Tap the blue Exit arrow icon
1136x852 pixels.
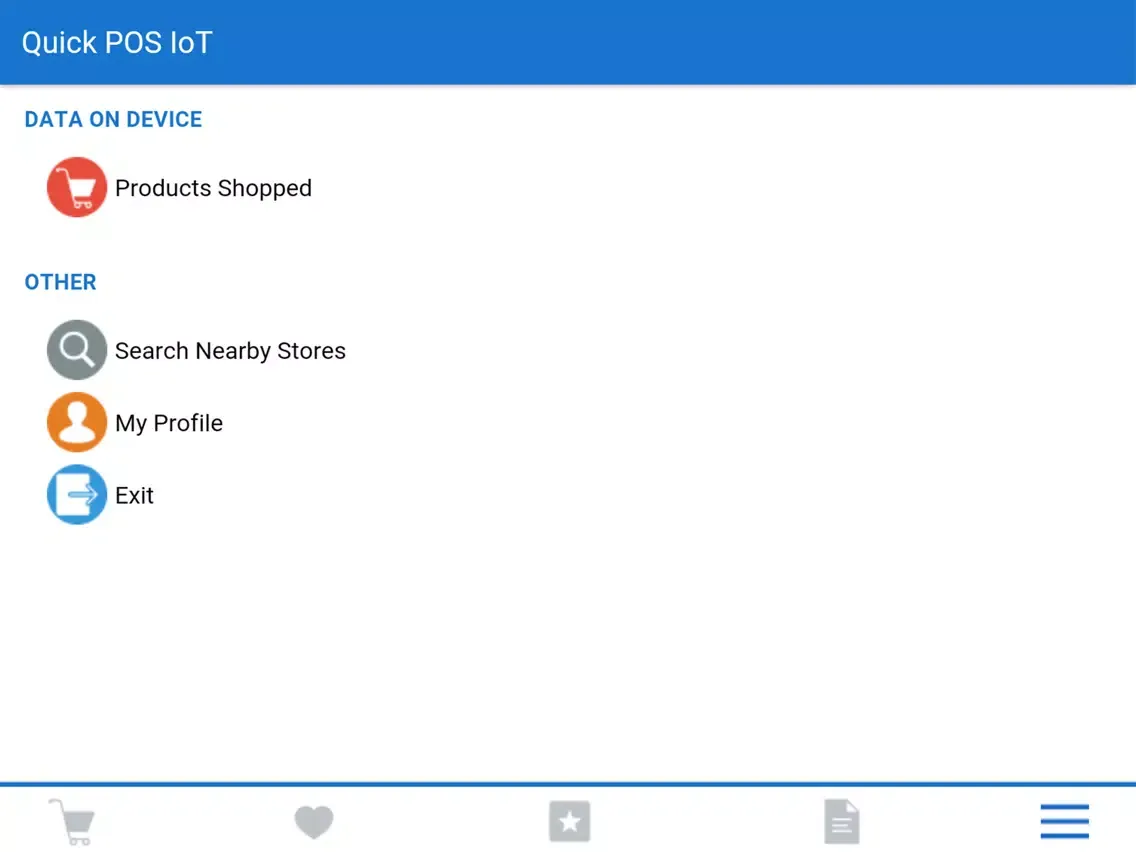click(77, 495)
